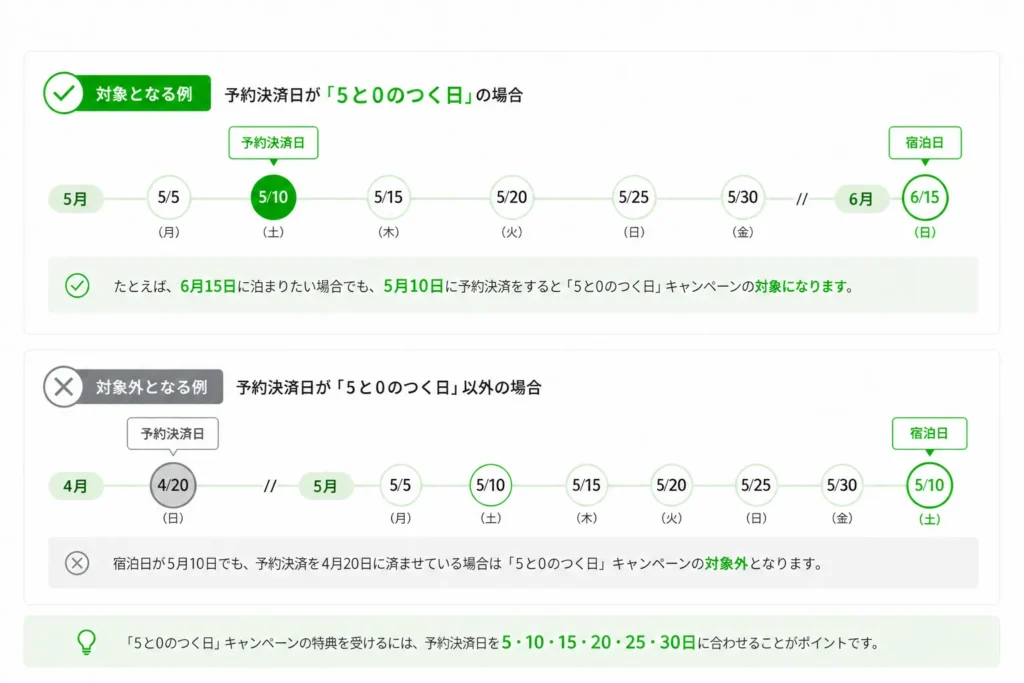This screenshot has height=683, width=1024.
Task: Select the filled green 5/10 date circle
Action: coord(273,198)
